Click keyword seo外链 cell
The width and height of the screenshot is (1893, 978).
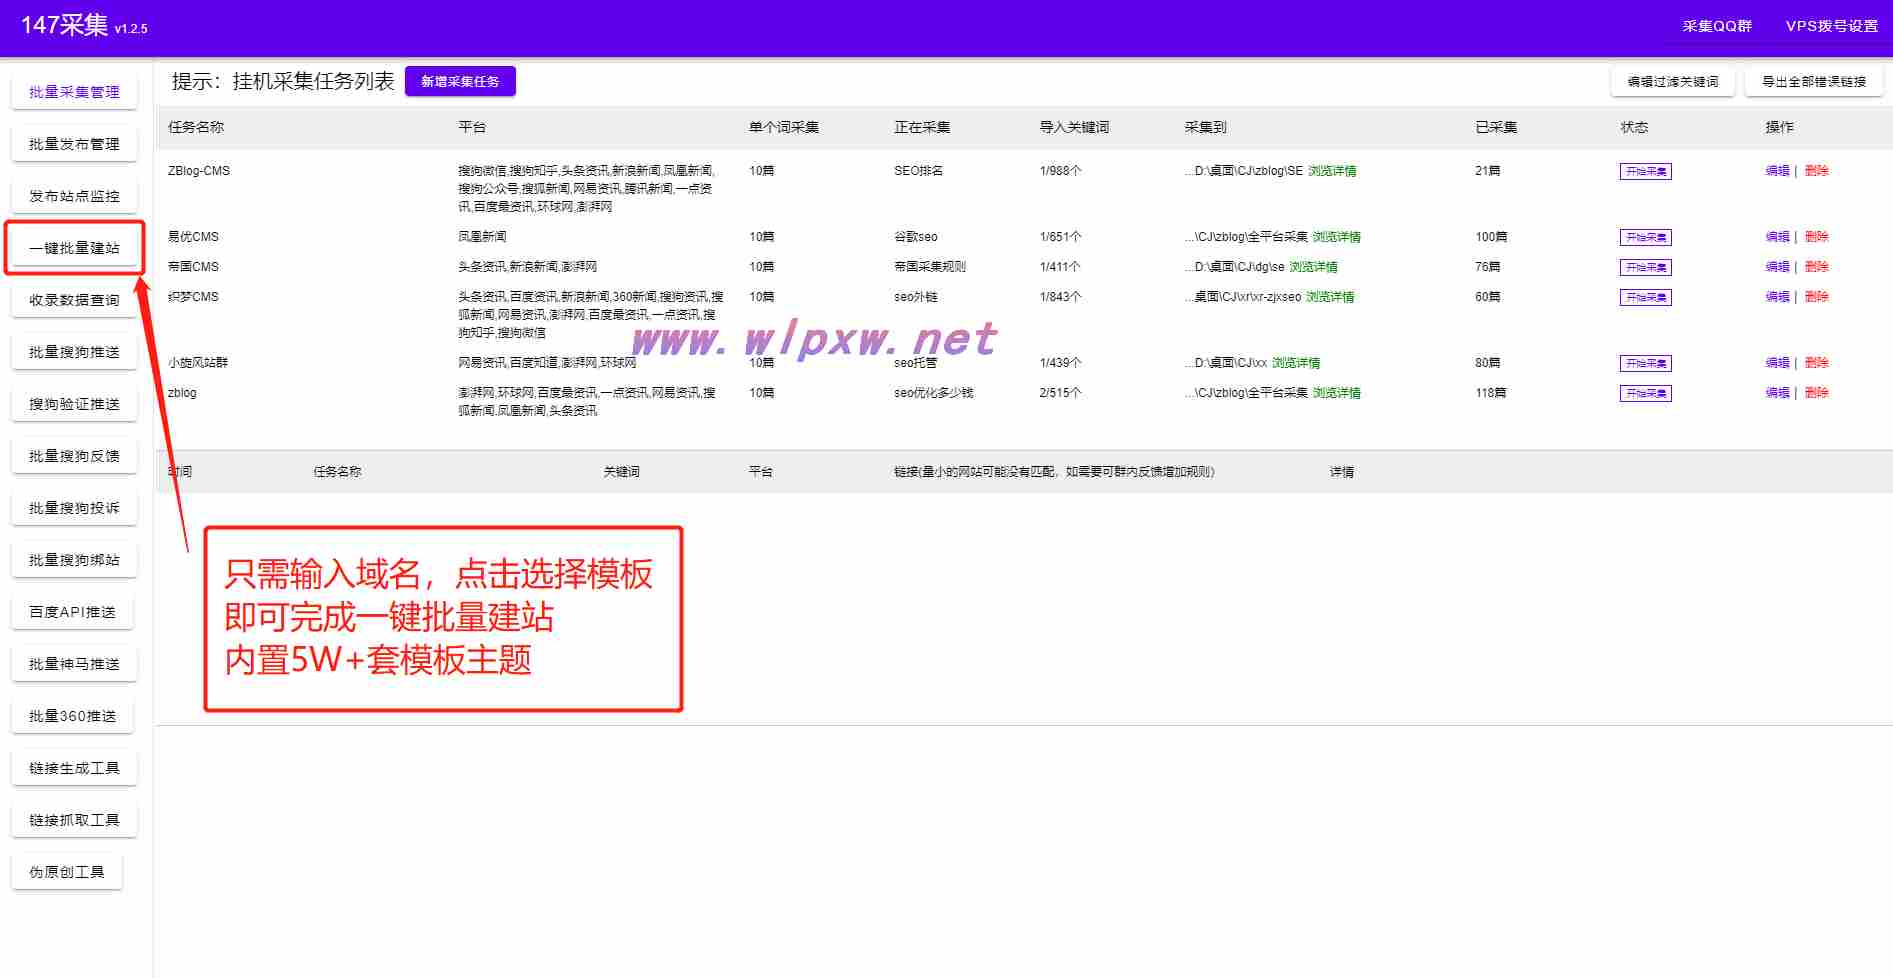(x=916, y=297)
